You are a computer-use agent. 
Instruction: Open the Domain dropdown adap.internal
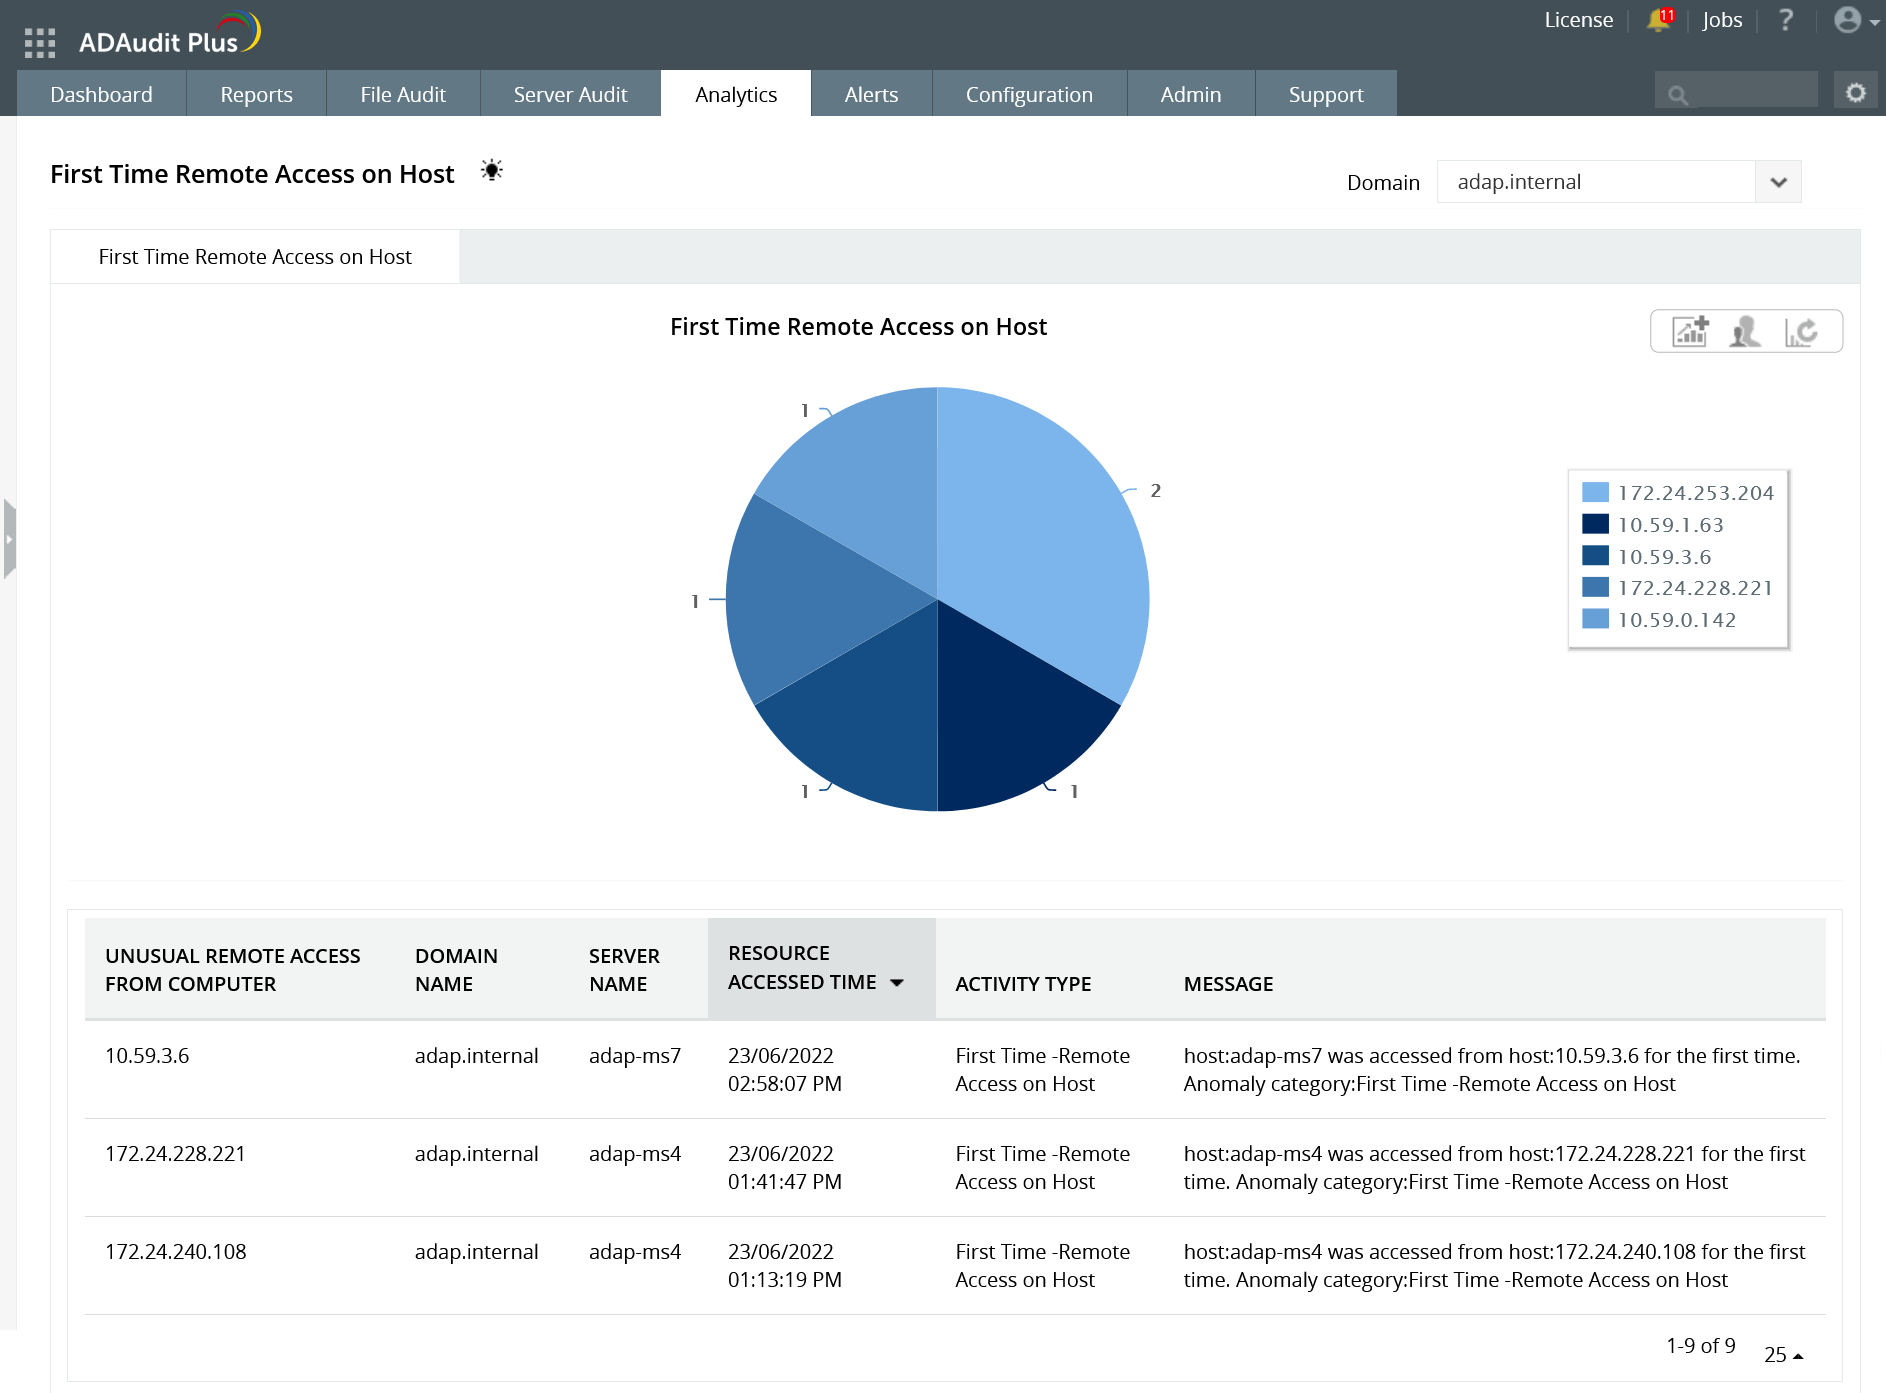[x=1618, y=182]
